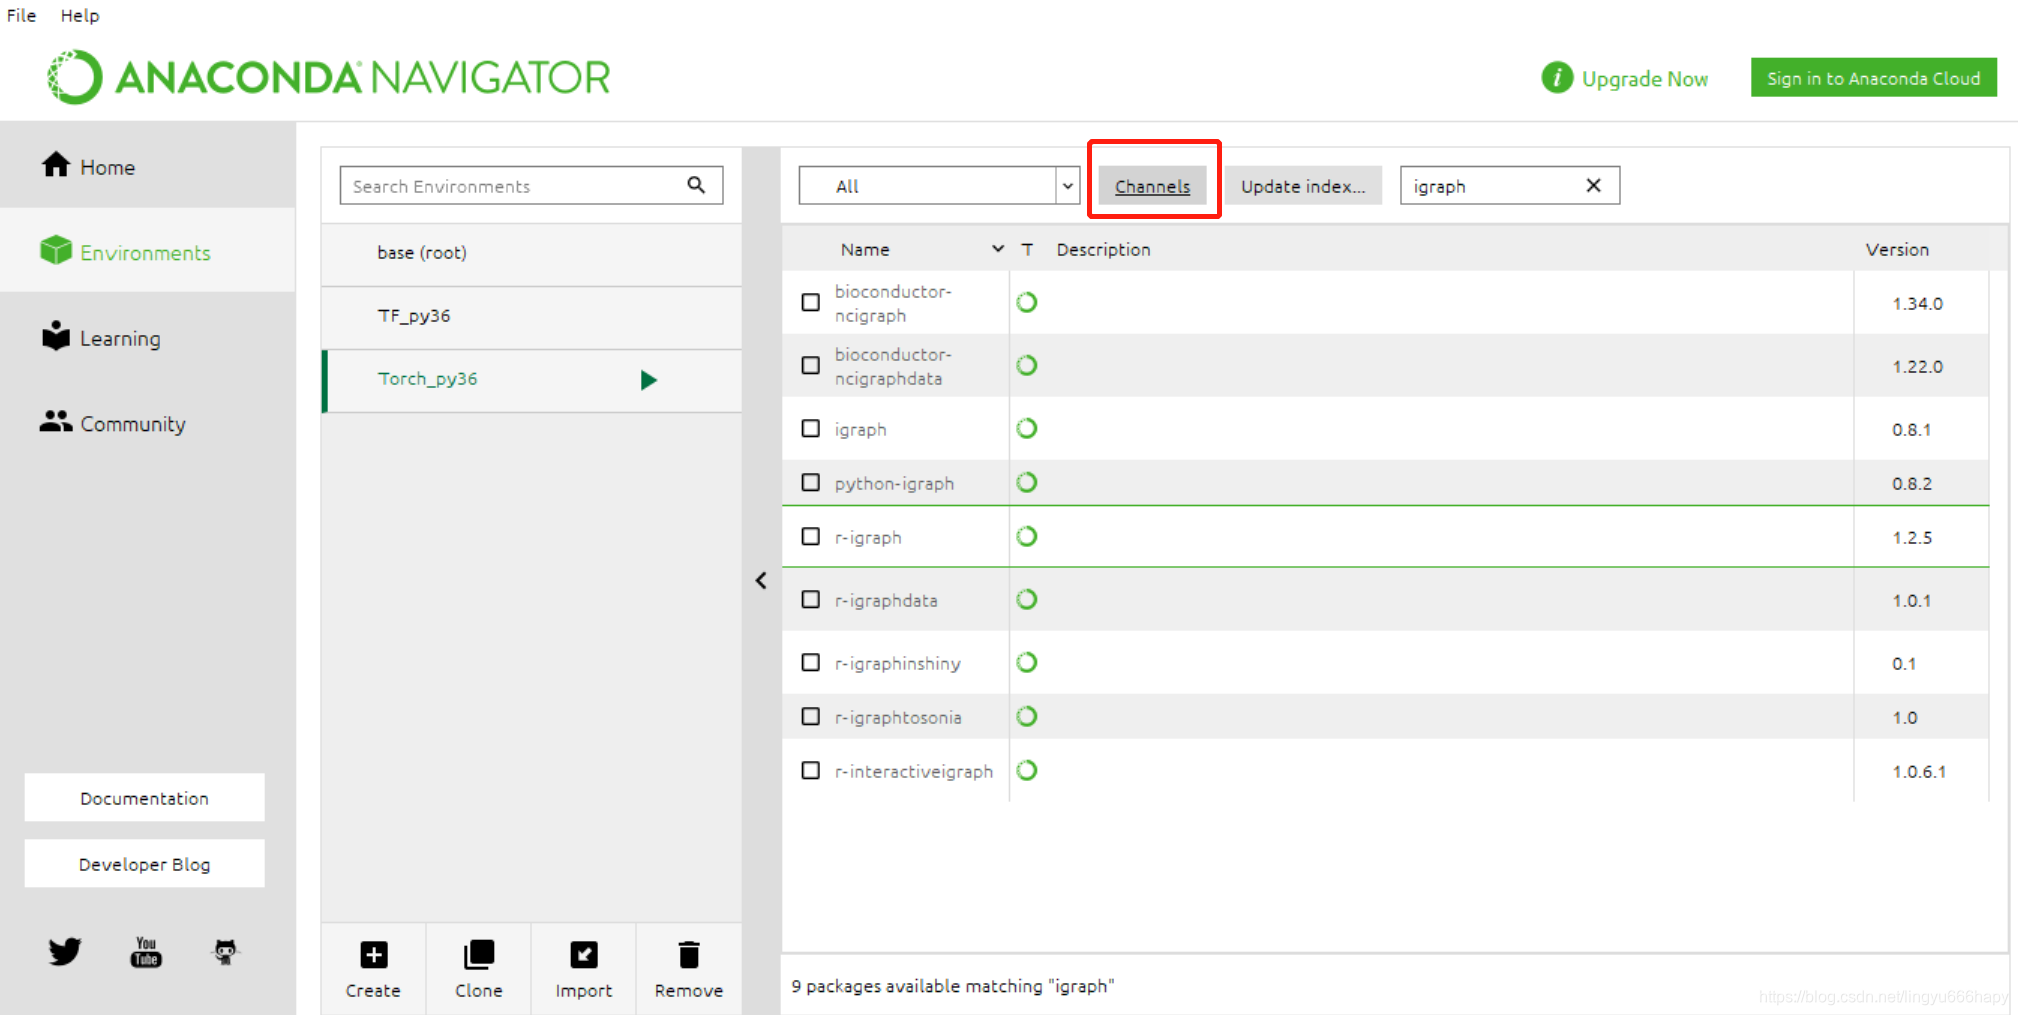This screenshot has width=2018, height=1015.
Task: Clear the igraph search text
Action: click(1594, 185)
